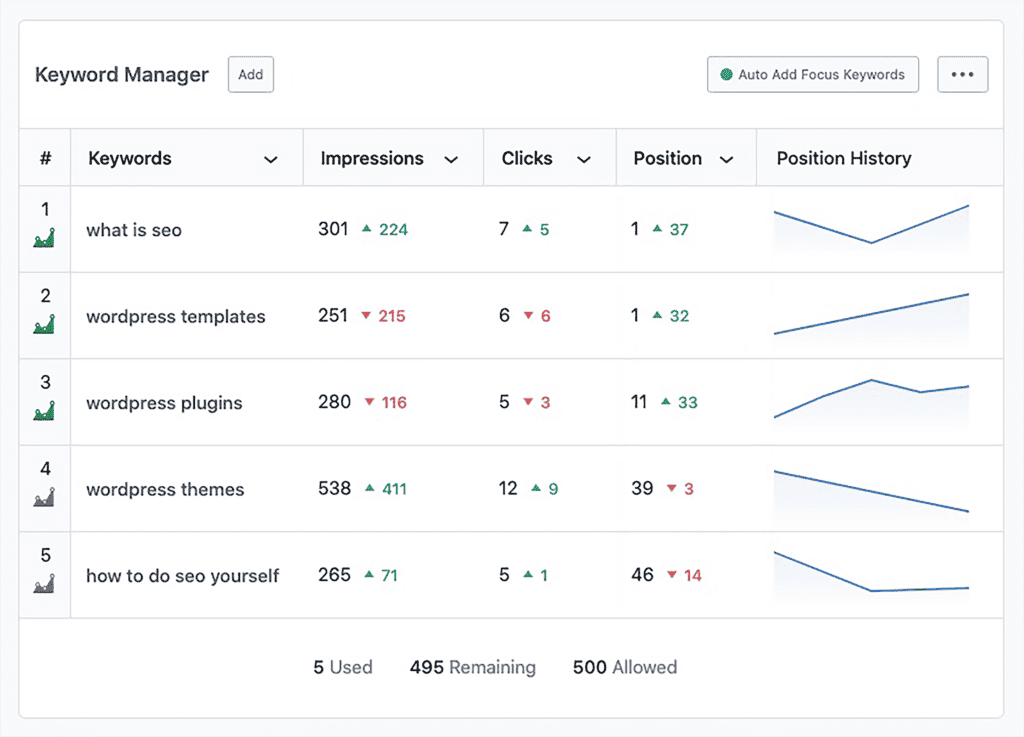Click the red down arrow beside 215 impressions
The width and height of the screenshot is (1024, 737).
[367, 316]
